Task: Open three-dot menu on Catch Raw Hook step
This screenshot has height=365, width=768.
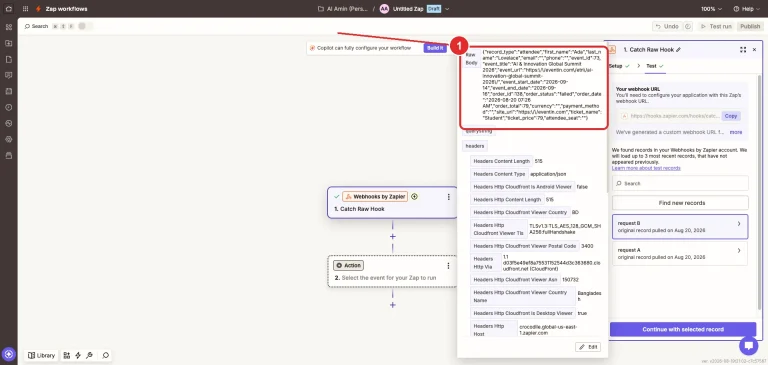Action: pos(449,197)
